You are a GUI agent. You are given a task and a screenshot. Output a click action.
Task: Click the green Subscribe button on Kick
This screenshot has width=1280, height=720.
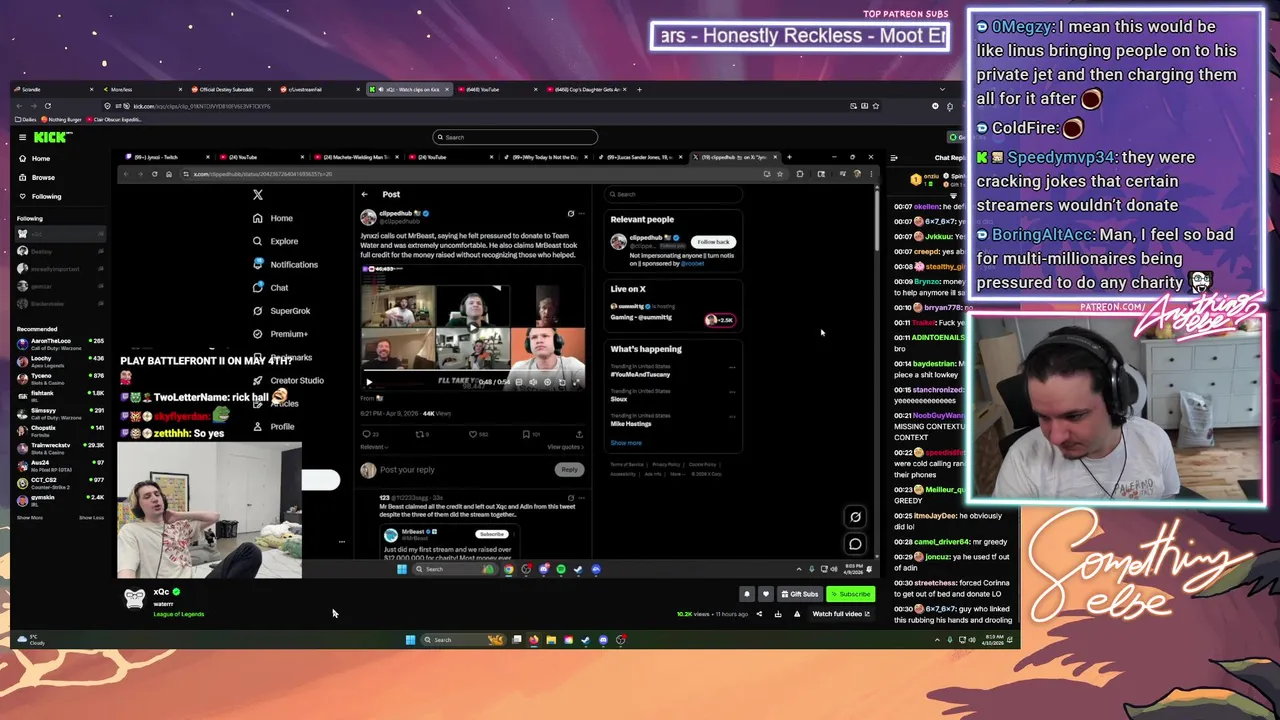[x=850, y=594]
